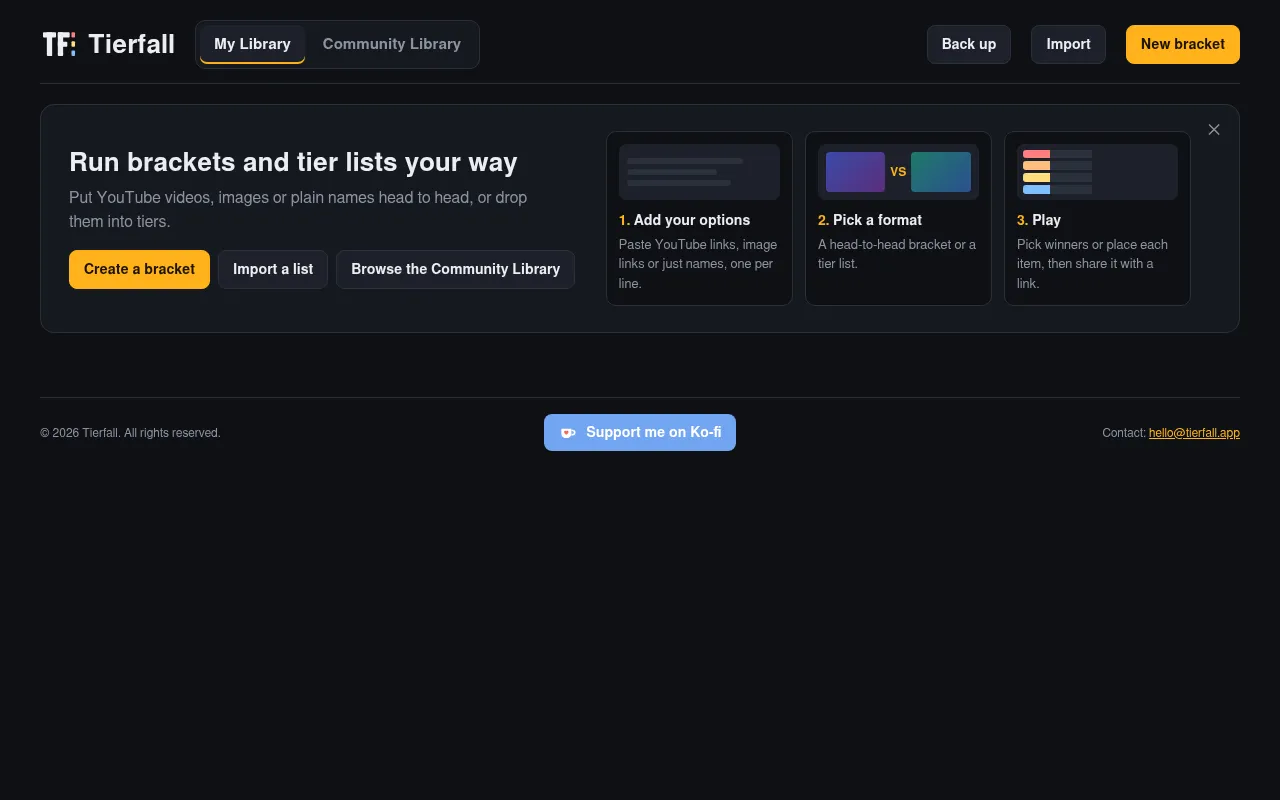Click the 'Contact:' label in footer

click(x=1124, y=433)
